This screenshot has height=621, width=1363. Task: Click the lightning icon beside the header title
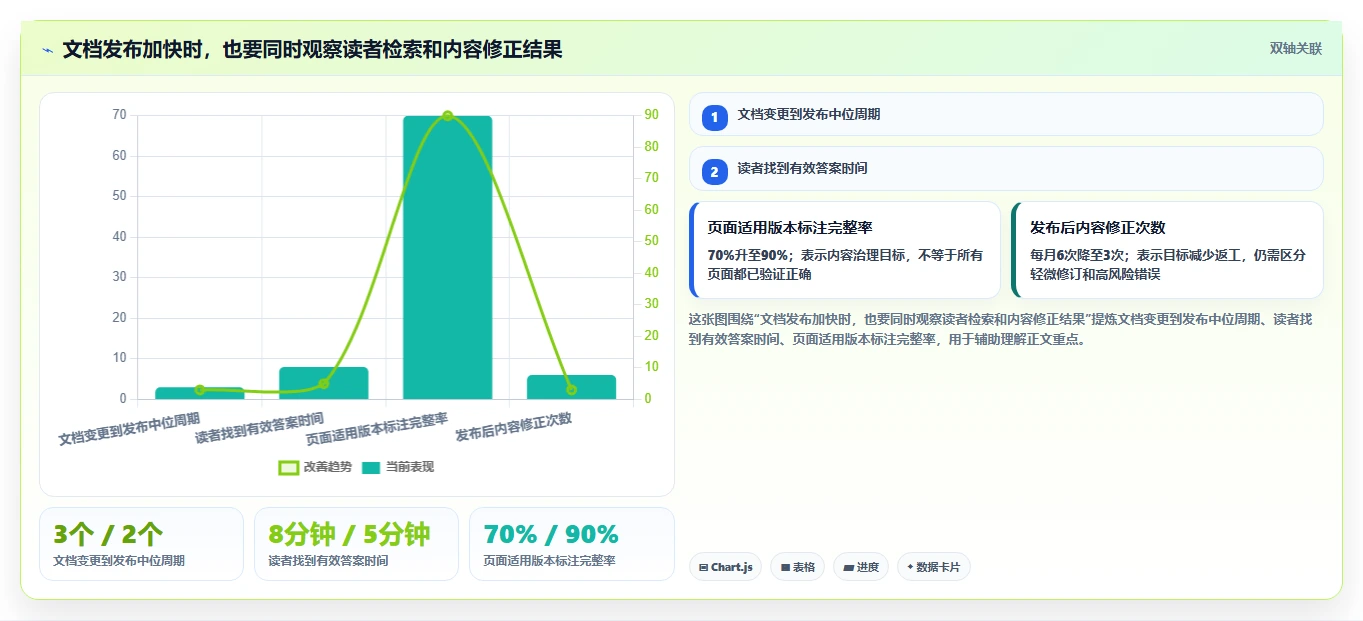(47, 50)
